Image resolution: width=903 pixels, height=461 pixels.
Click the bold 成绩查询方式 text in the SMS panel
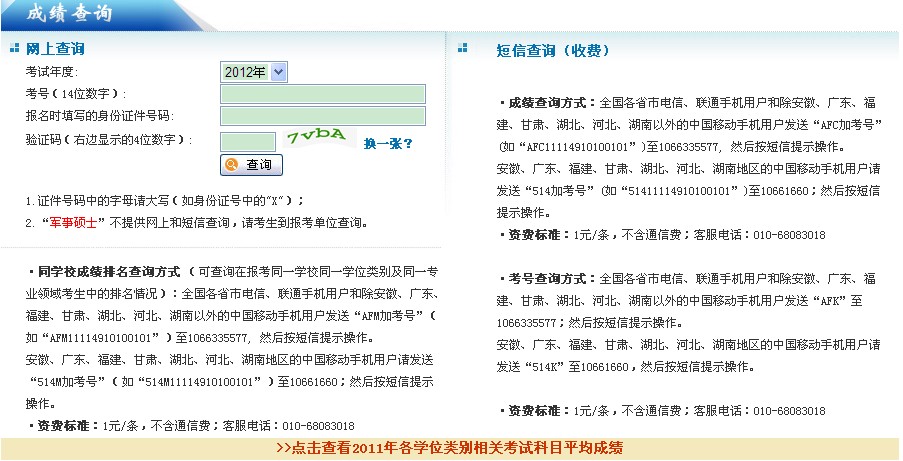pos(551,103)
